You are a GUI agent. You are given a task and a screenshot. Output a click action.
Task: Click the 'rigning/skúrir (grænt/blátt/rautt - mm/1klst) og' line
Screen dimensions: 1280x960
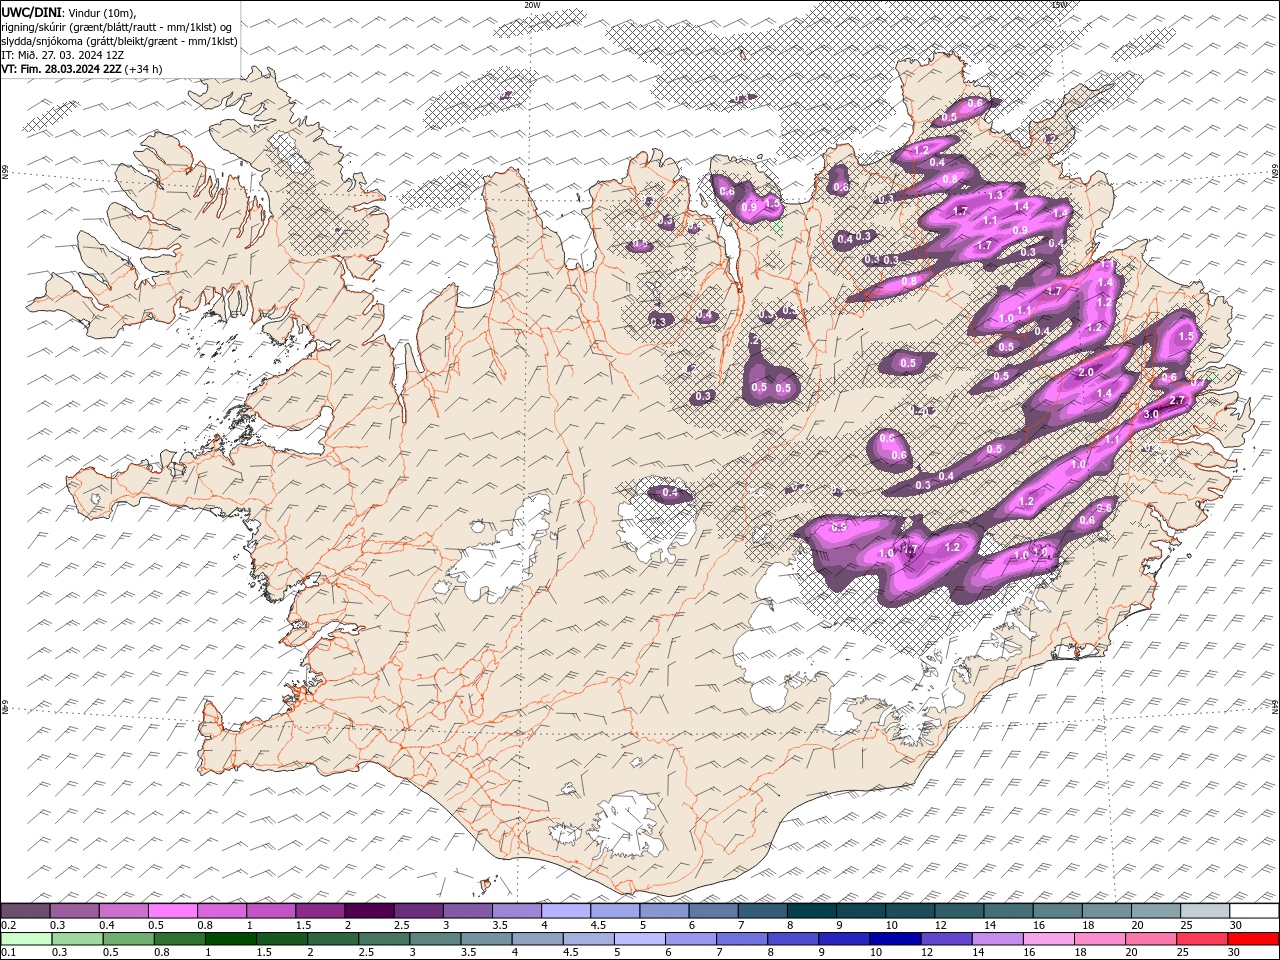(117, 27)
